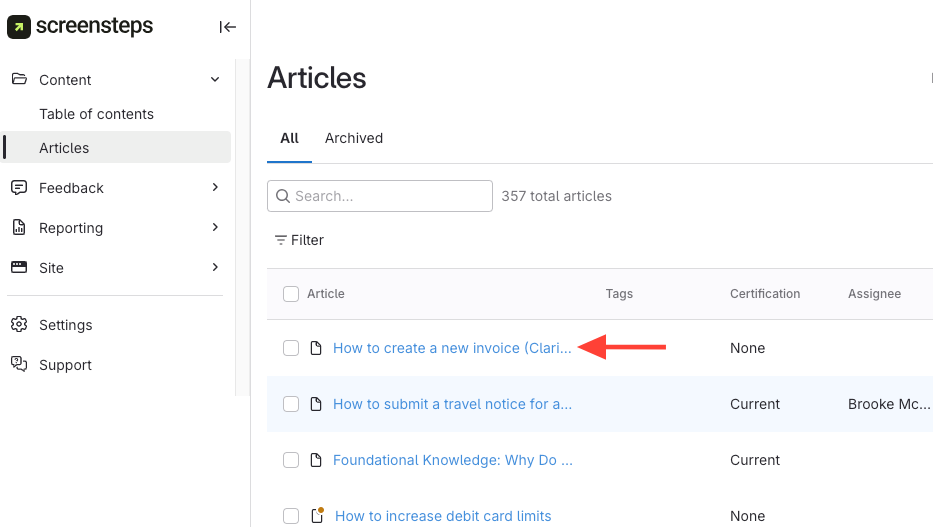
Task: Open the Filter options
Action: [x=299, y=240]
